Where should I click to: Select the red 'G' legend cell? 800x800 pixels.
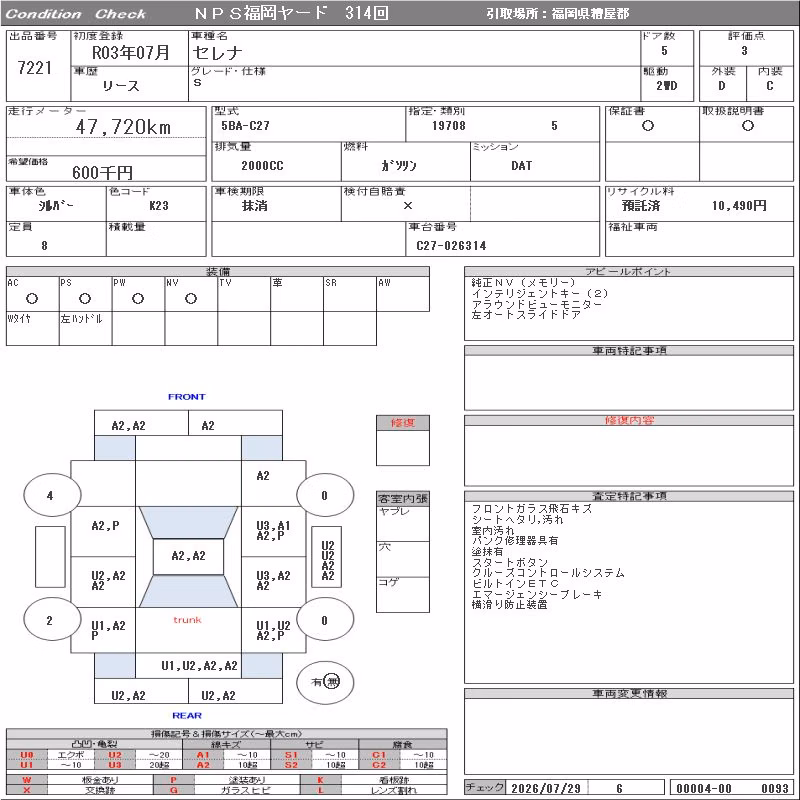click(x=173, y=790)
